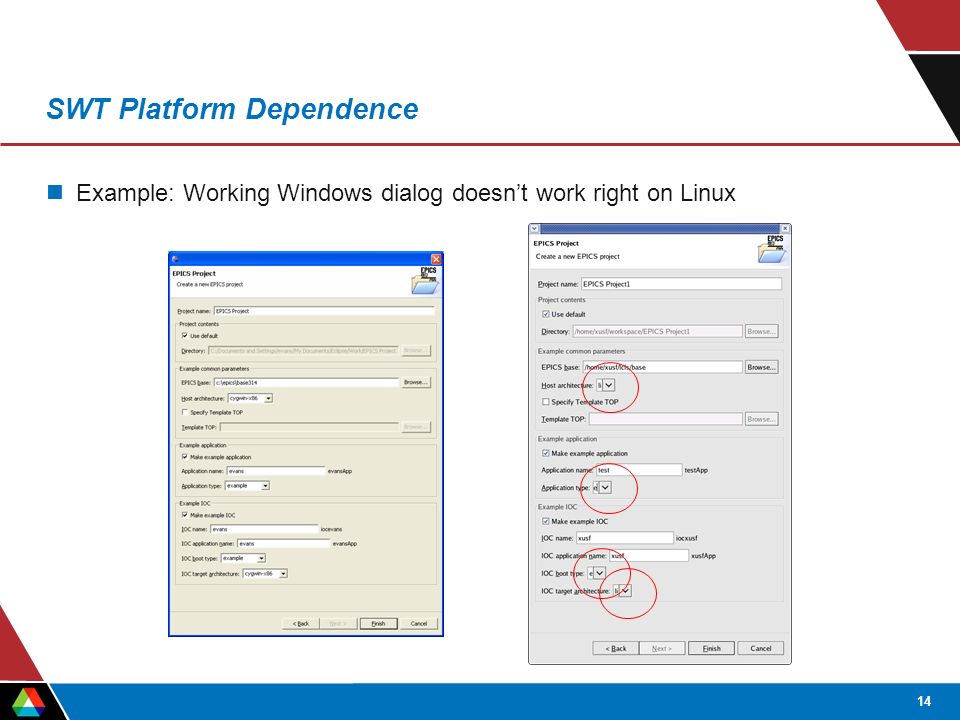Toggle Make example application in Windows dialog
This screenshot has width=960, height=720.
coord(185,457)
